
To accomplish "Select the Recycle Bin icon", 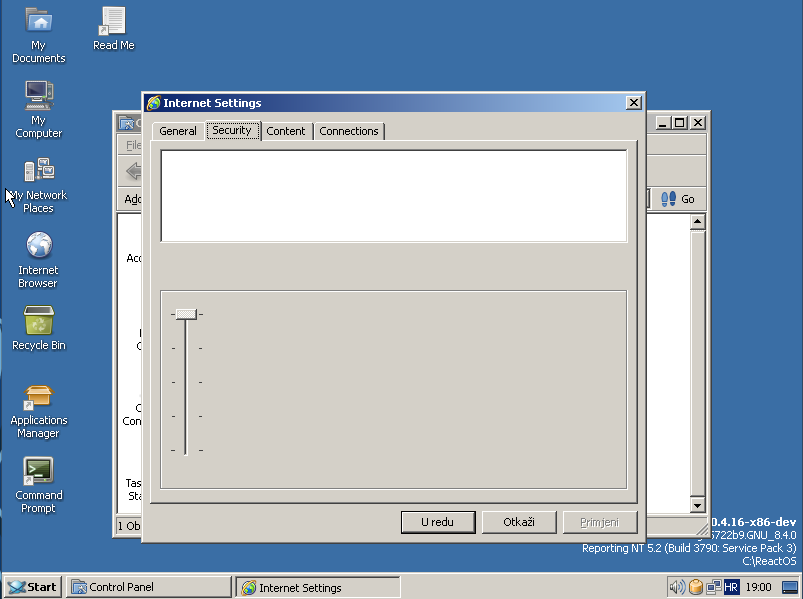I will (x=38, y=322).
